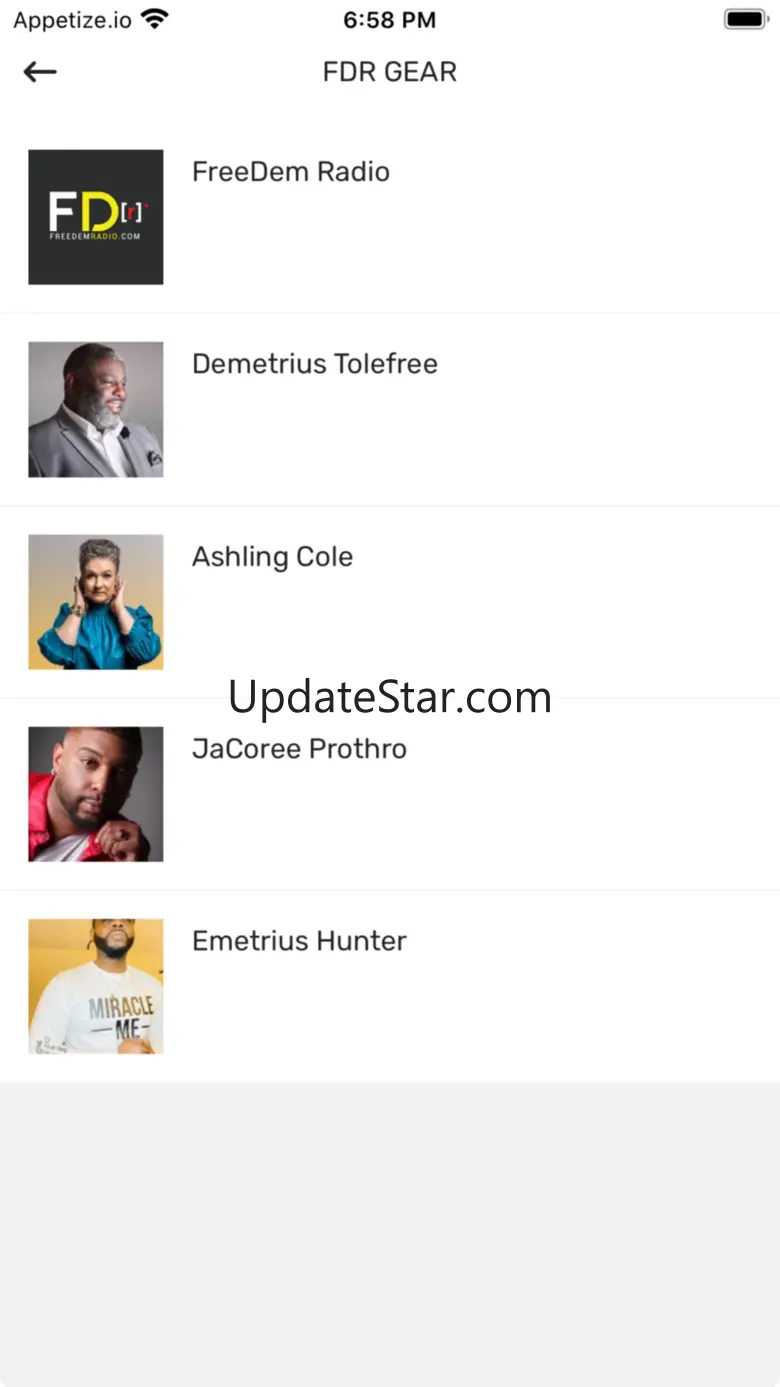Open the FreeDem Radio logo thumbnail

click(96, 217)
